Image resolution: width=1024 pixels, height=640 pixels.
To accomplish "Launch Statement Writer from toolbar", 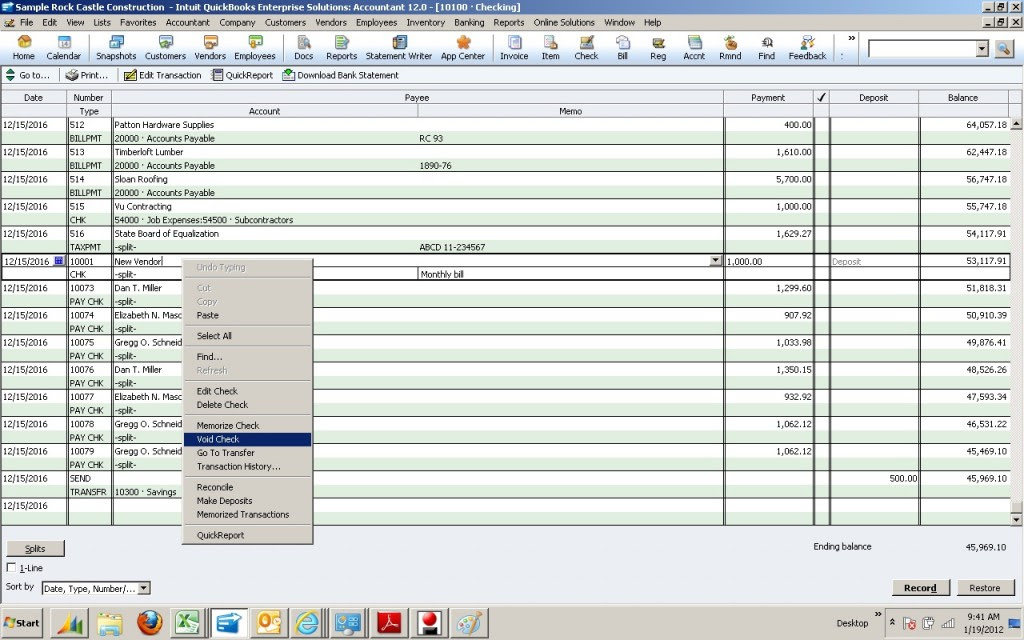I will [398, 48].
